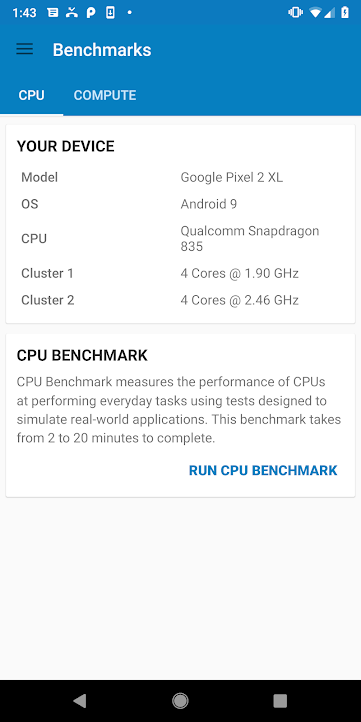The image size is (361, 722).
Task: Tap the Android back navigation button
Action: 80,700
